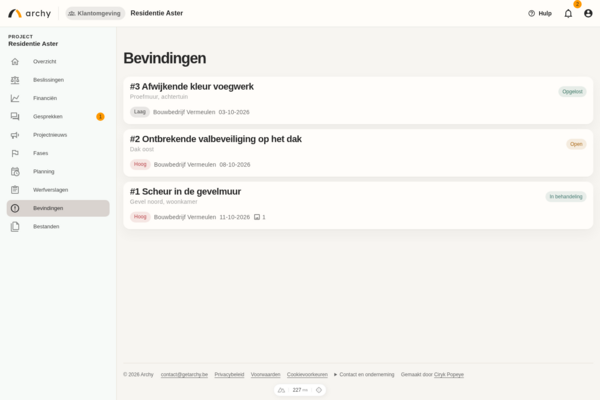
Task: Click the Gesprekken chat bubbles icon
Action: click(x=15, y=116)
